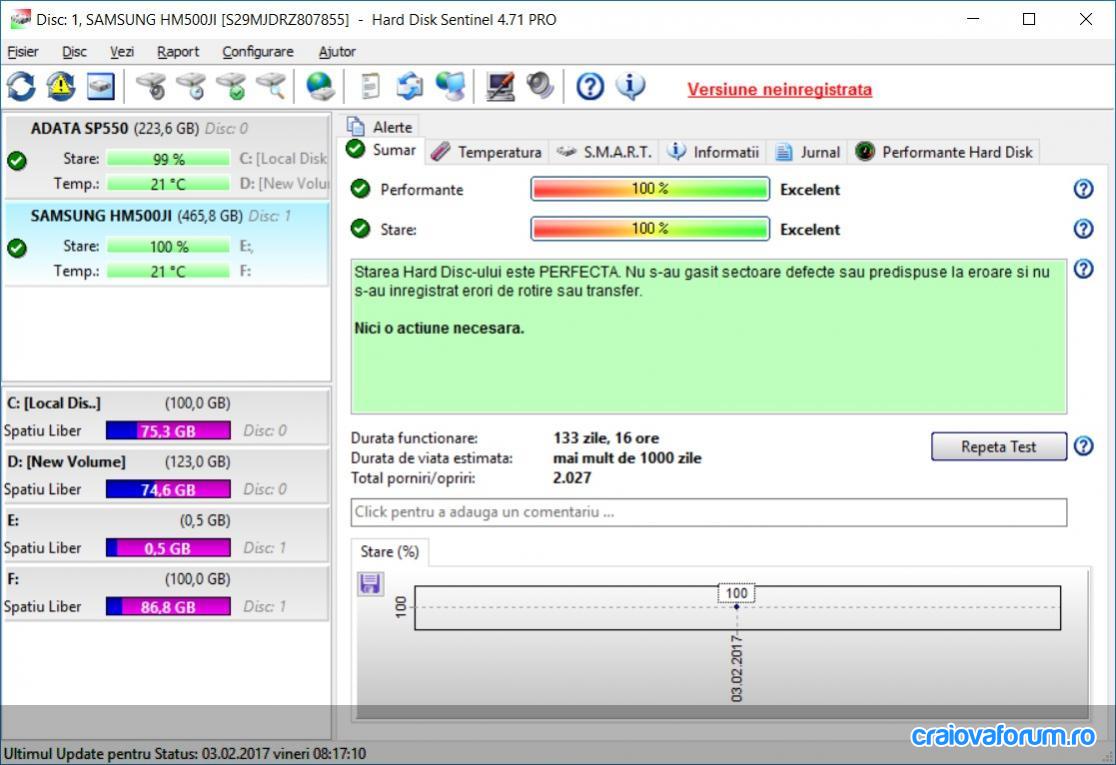This screenshot has height=765, width=1116.
Task: Open the Jurnal tab
Action: point(808,152)
